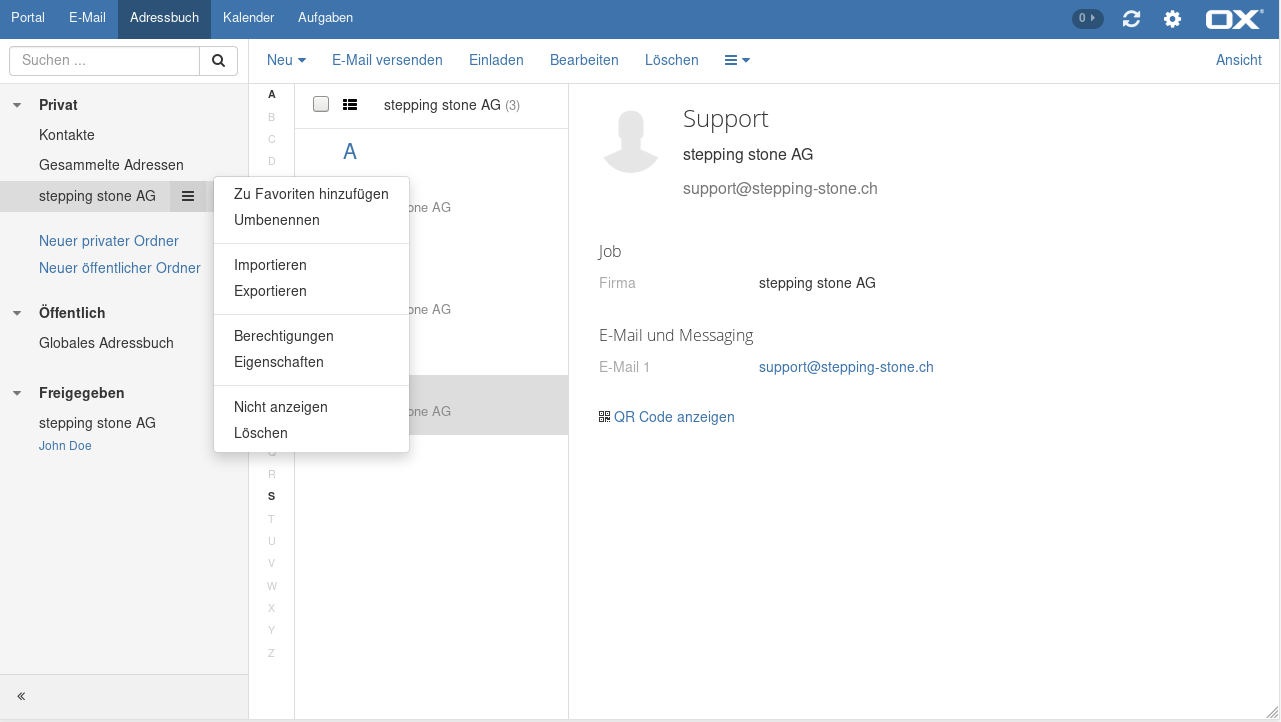
Task: Toggle the select-all contacts checkbox
Action: [x=321, y=104]
